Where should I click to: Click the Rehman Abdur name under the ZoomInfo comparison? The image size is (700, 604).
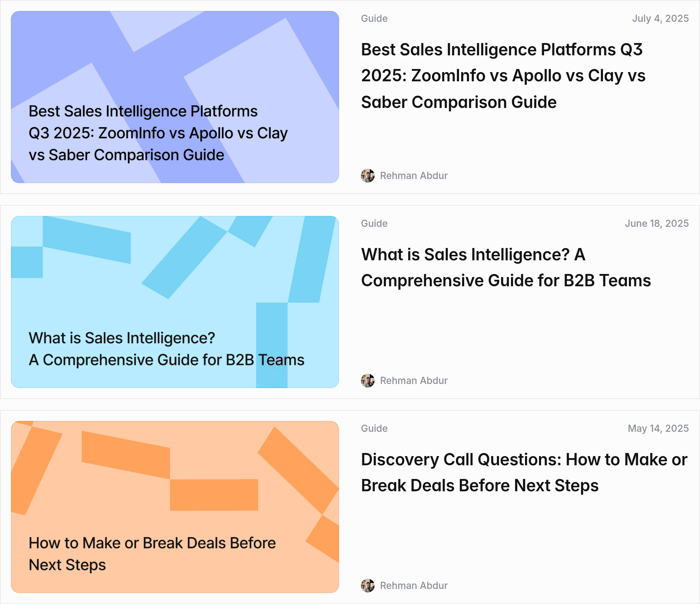413,176
